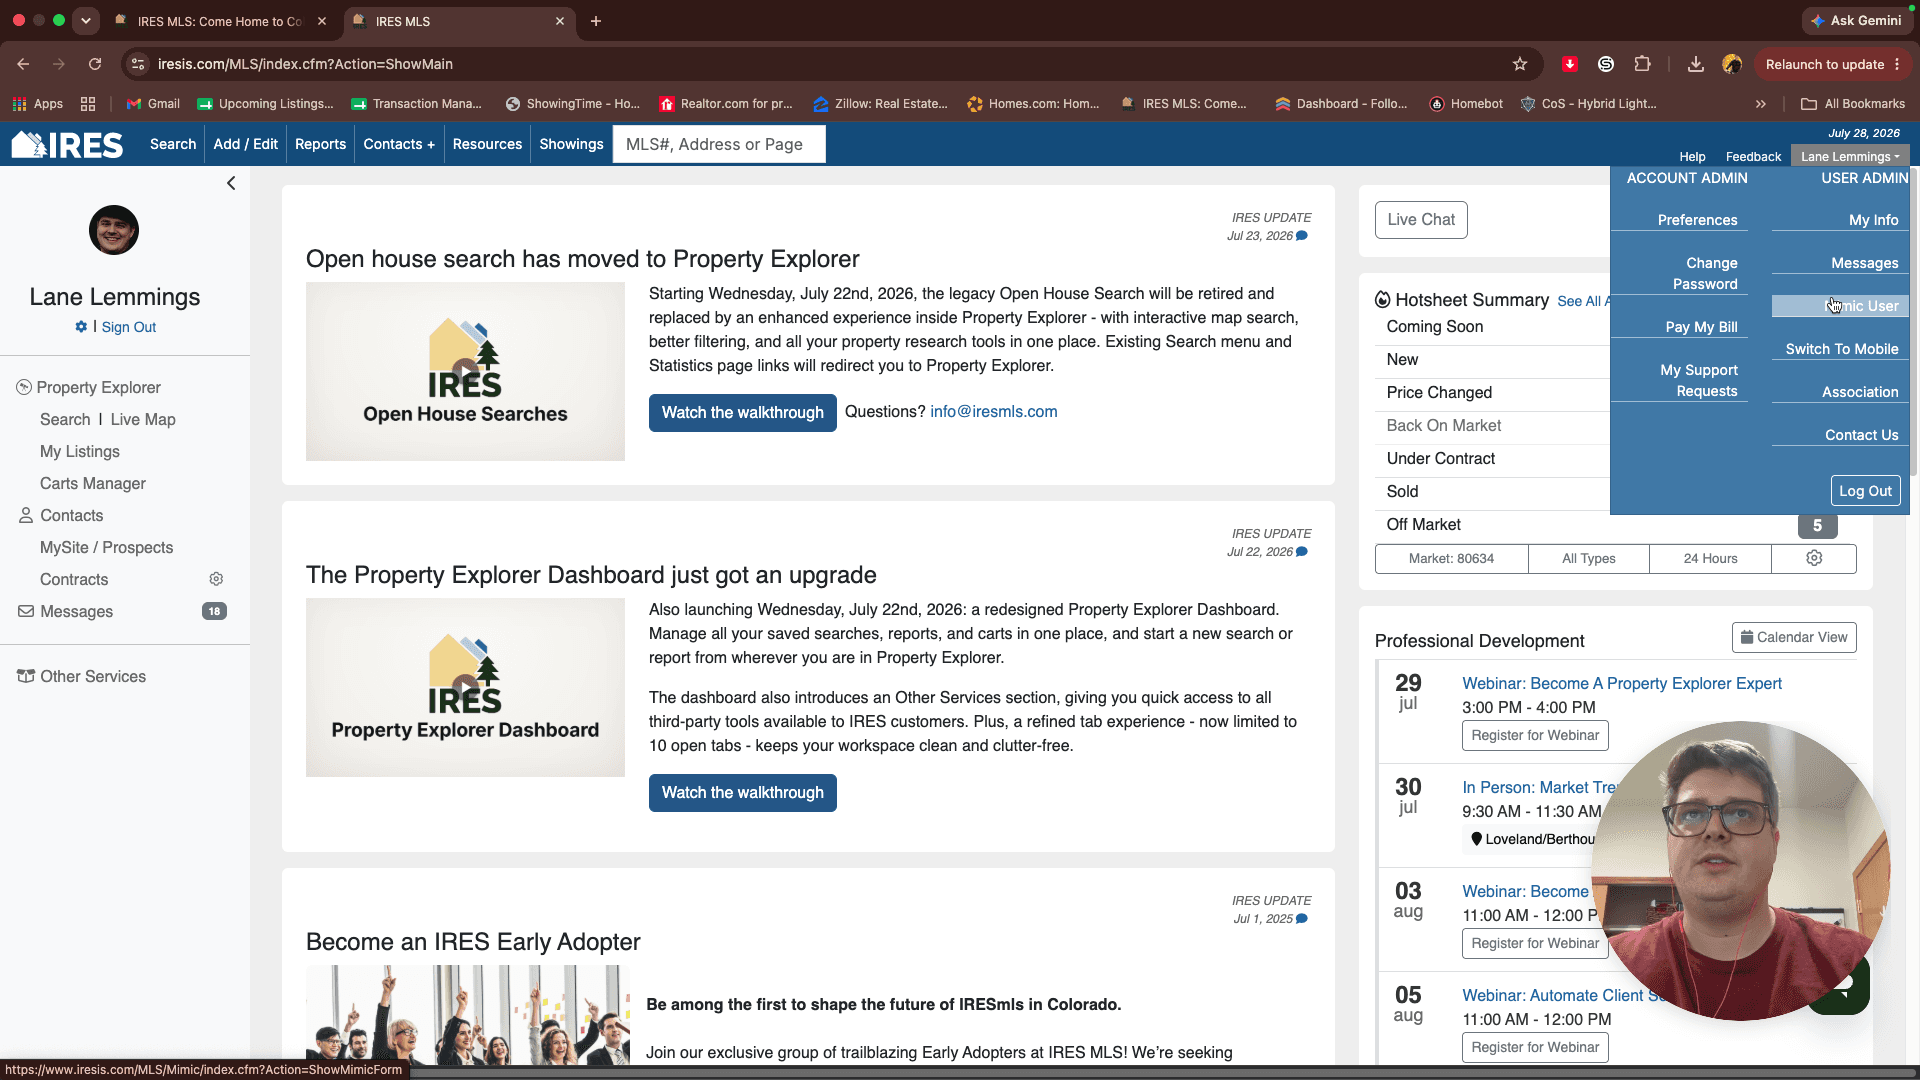The height and width of the screenshot is (1080, 1920).
Task: Click Ask Gemini button
Action: (x=1856, y=21)
